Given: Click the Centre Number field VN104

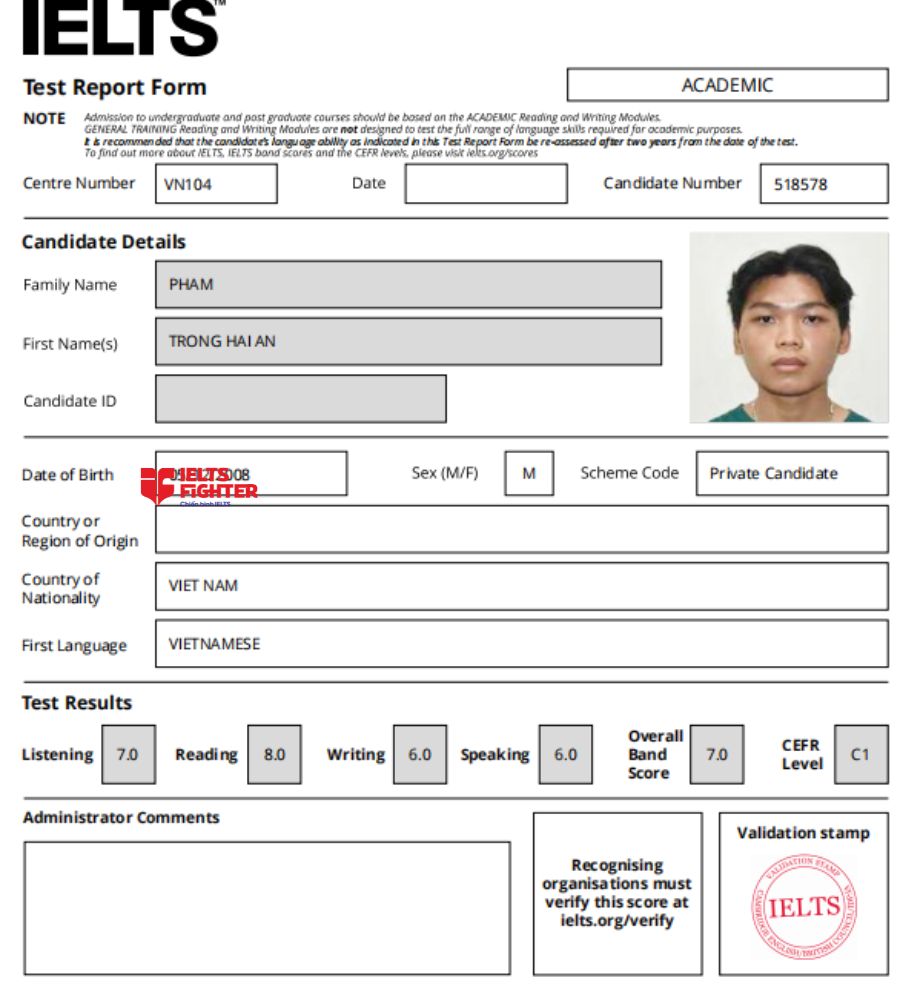Looking at the screenshot, I should 216,184.
